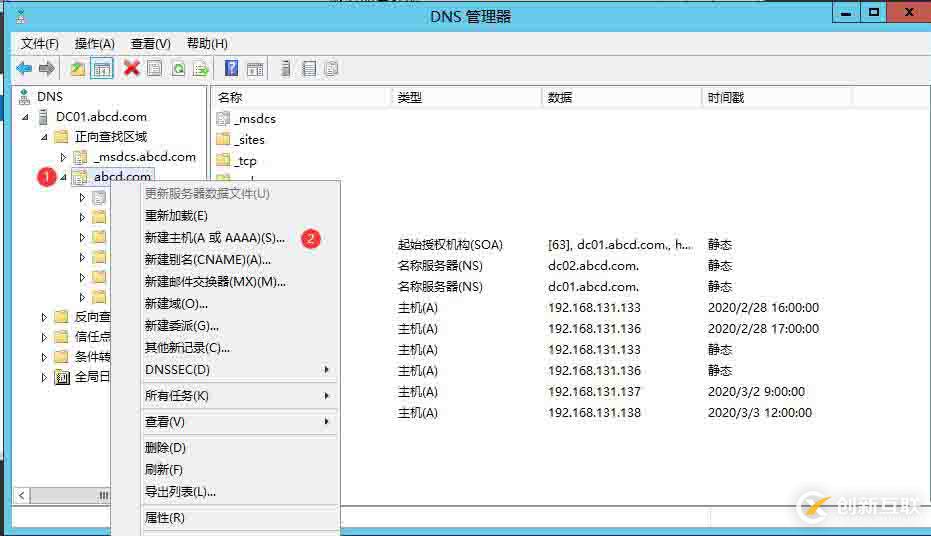Select the _msdcs entry in the list

[246, 119]
